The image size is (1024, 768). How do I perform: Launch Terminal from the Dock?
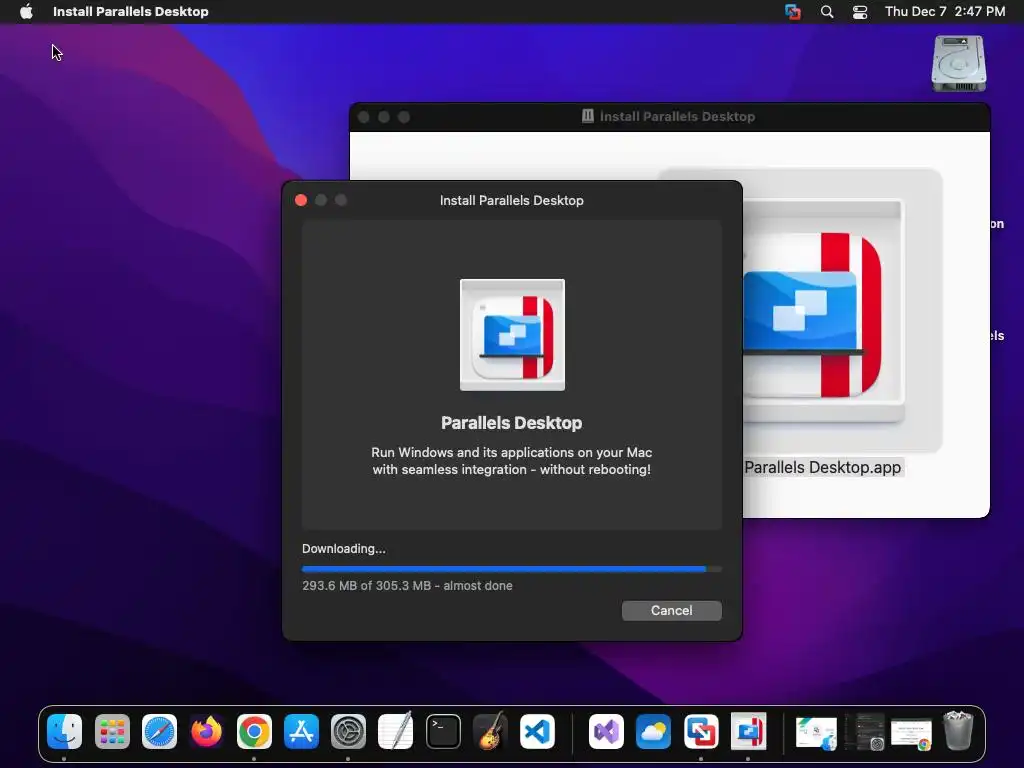click(443, 731)
